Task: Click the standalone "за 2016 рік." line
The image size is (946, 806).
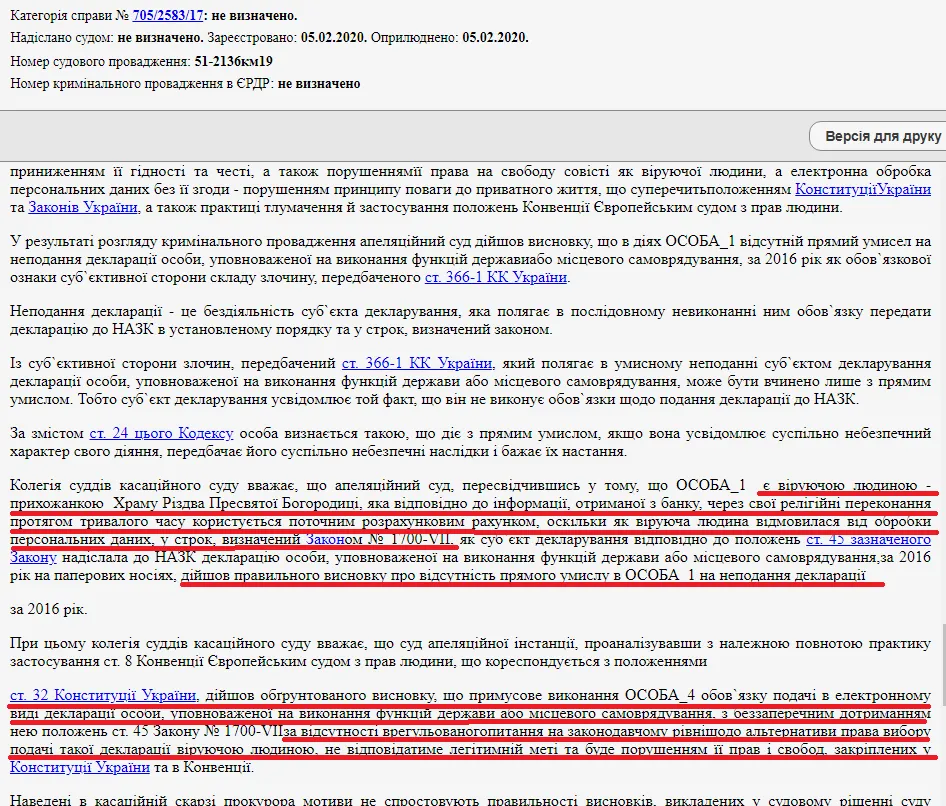Action: tap(48, 608)
